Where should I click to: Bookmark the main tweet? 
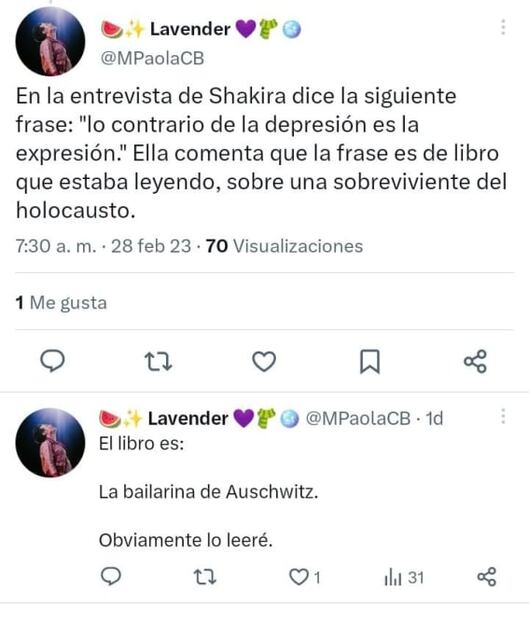point(370,361)
